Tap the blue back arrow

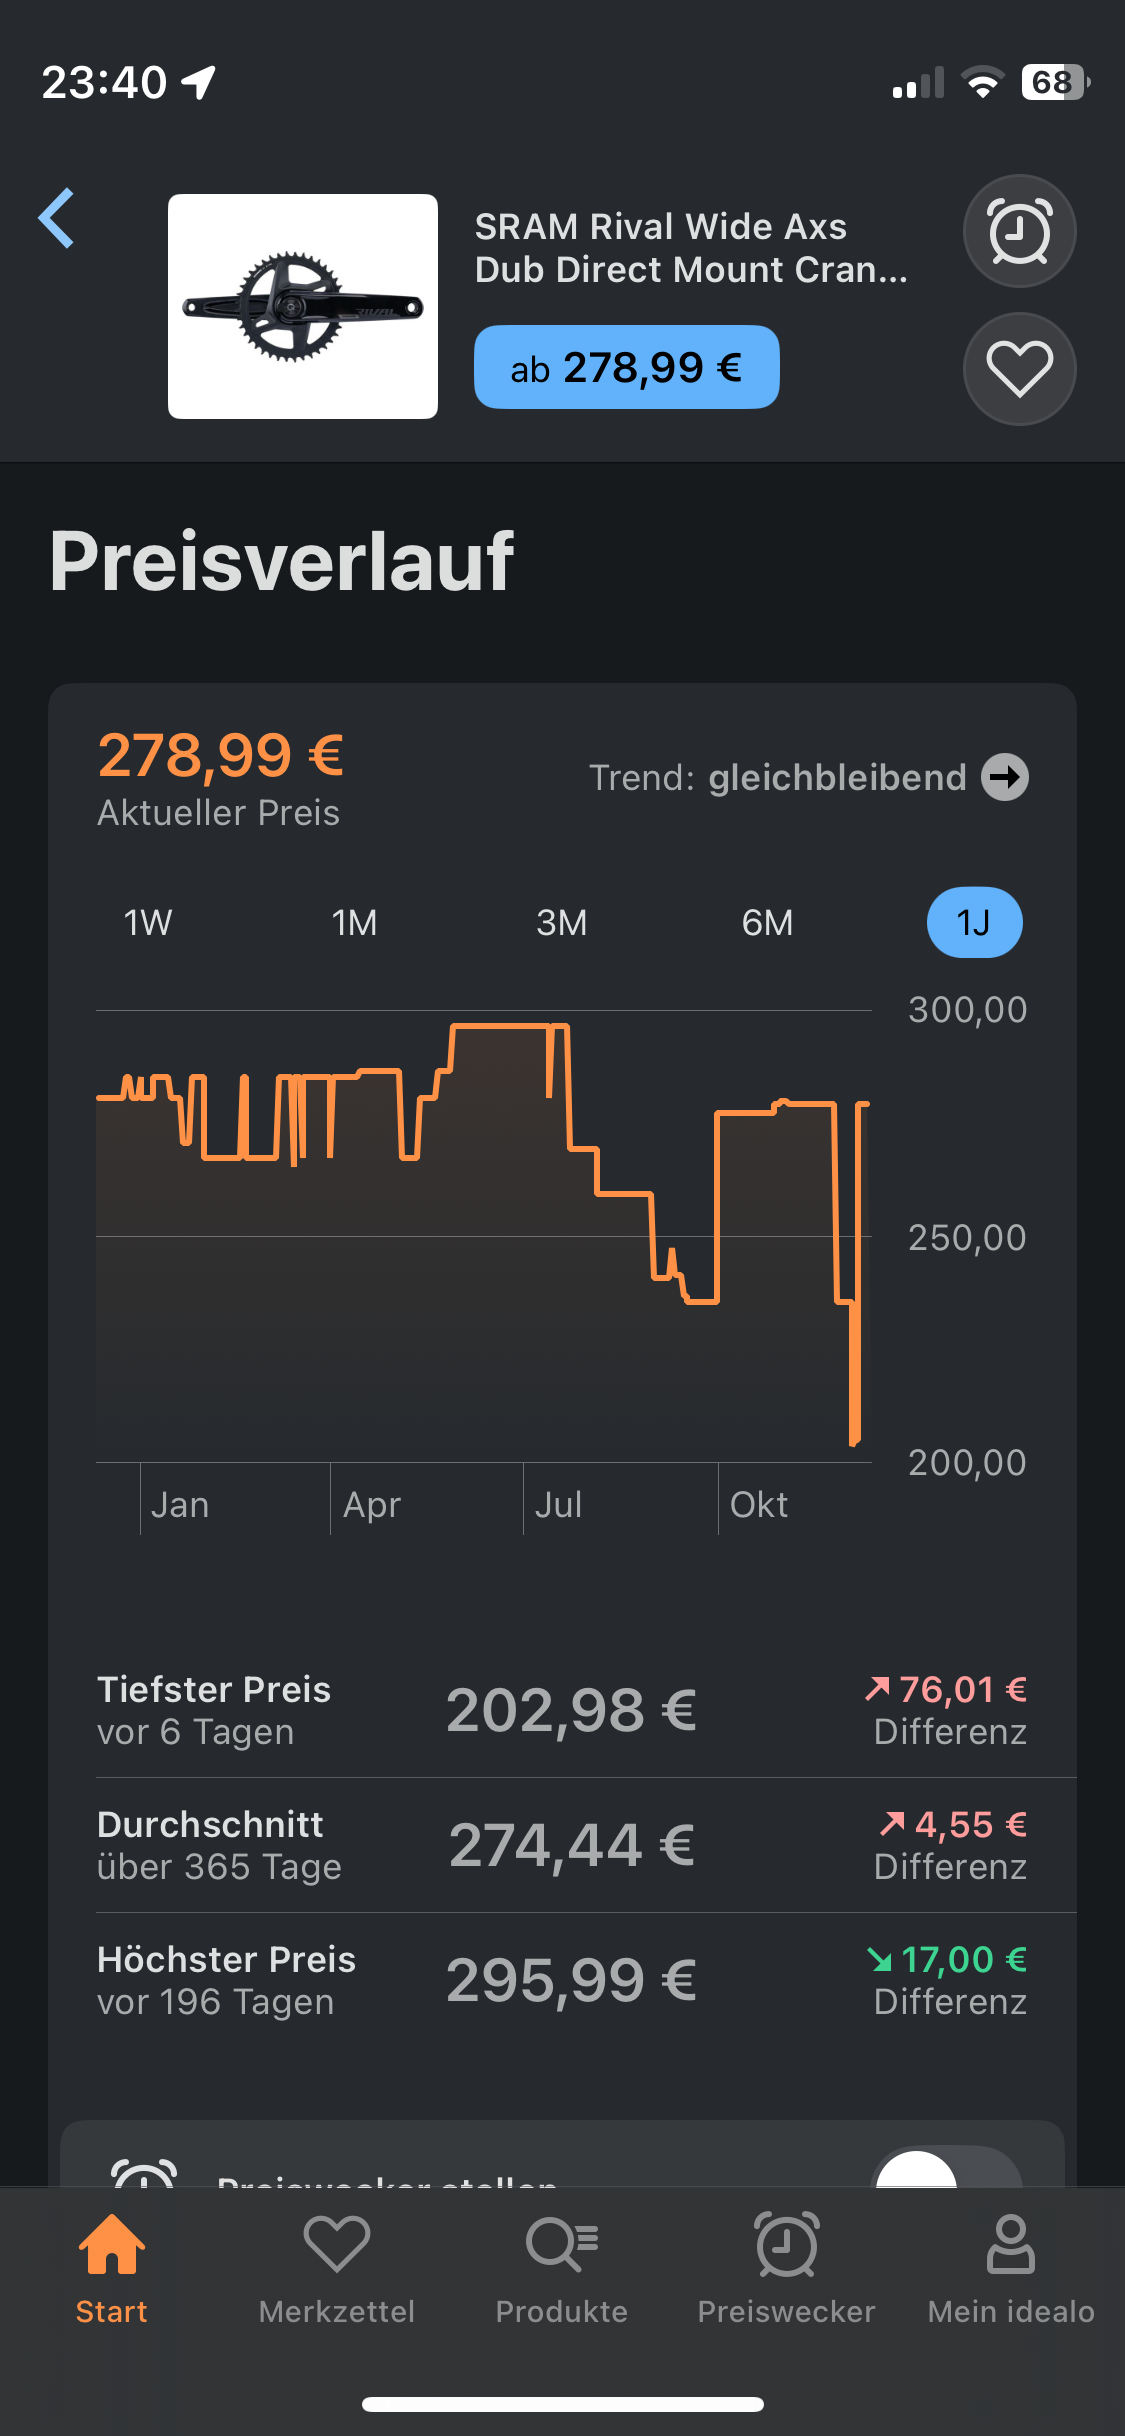click(57, 218)
